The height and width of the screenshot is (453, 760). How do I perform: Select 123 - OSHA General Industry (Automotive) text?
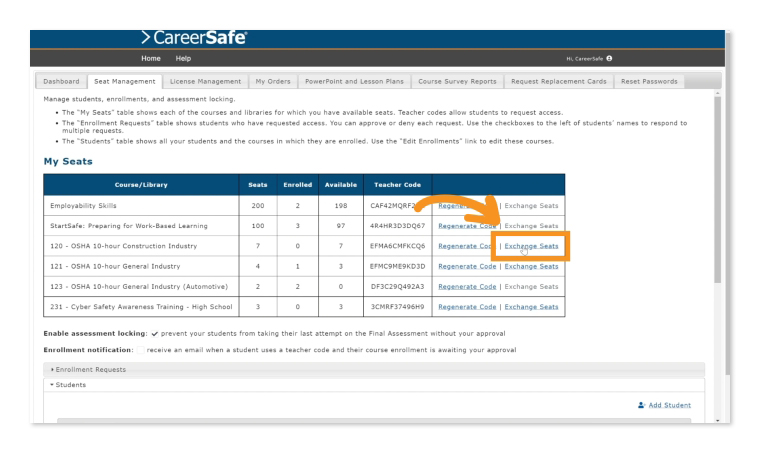point(139,287)
